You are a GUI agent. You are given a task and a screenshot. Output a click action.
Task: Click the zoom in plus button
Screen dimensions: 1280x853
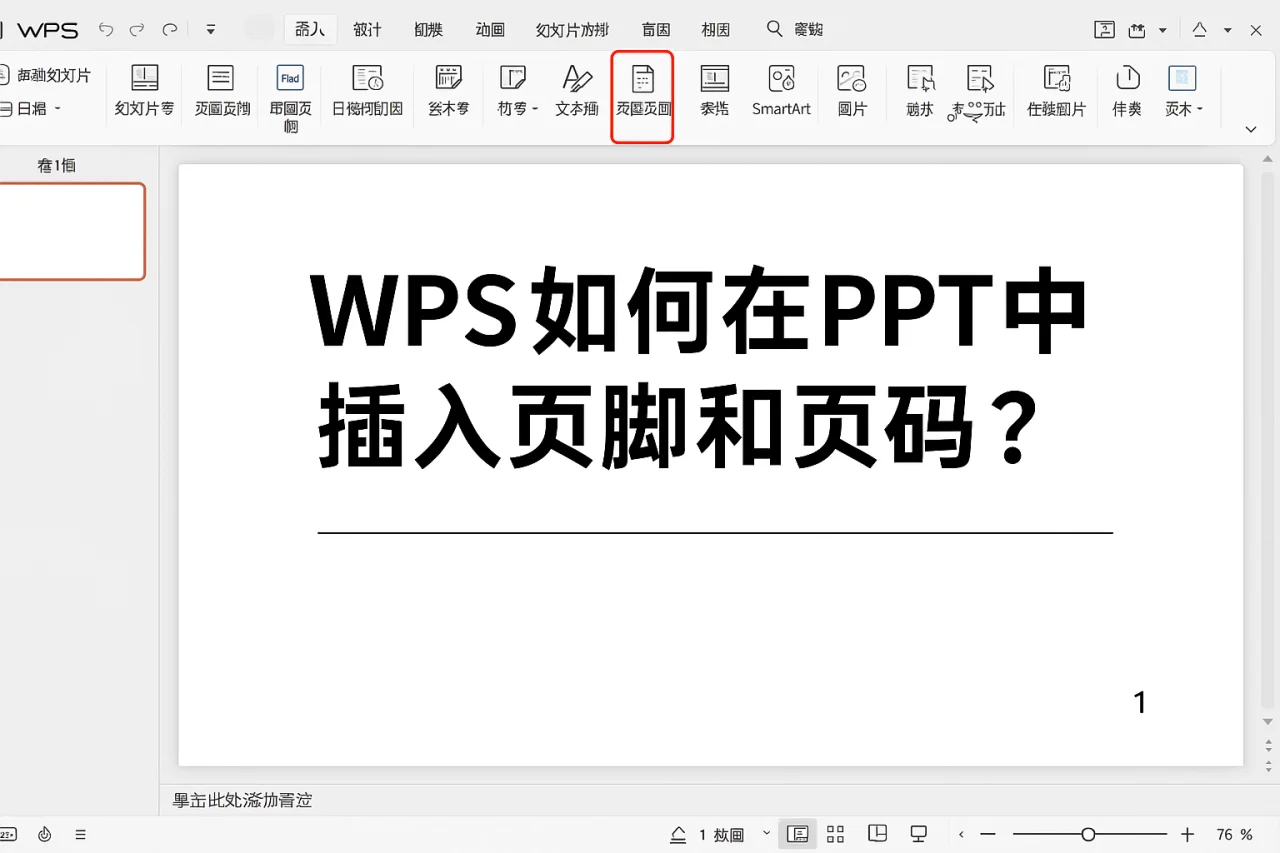1186,833
